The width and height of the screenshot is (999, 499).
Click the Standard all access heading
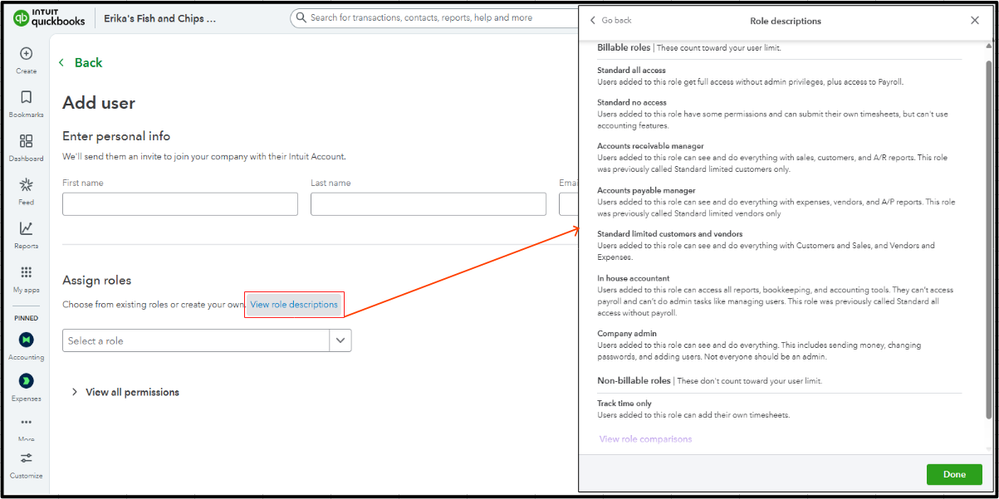pyautogui.click(x=631, y=70)
